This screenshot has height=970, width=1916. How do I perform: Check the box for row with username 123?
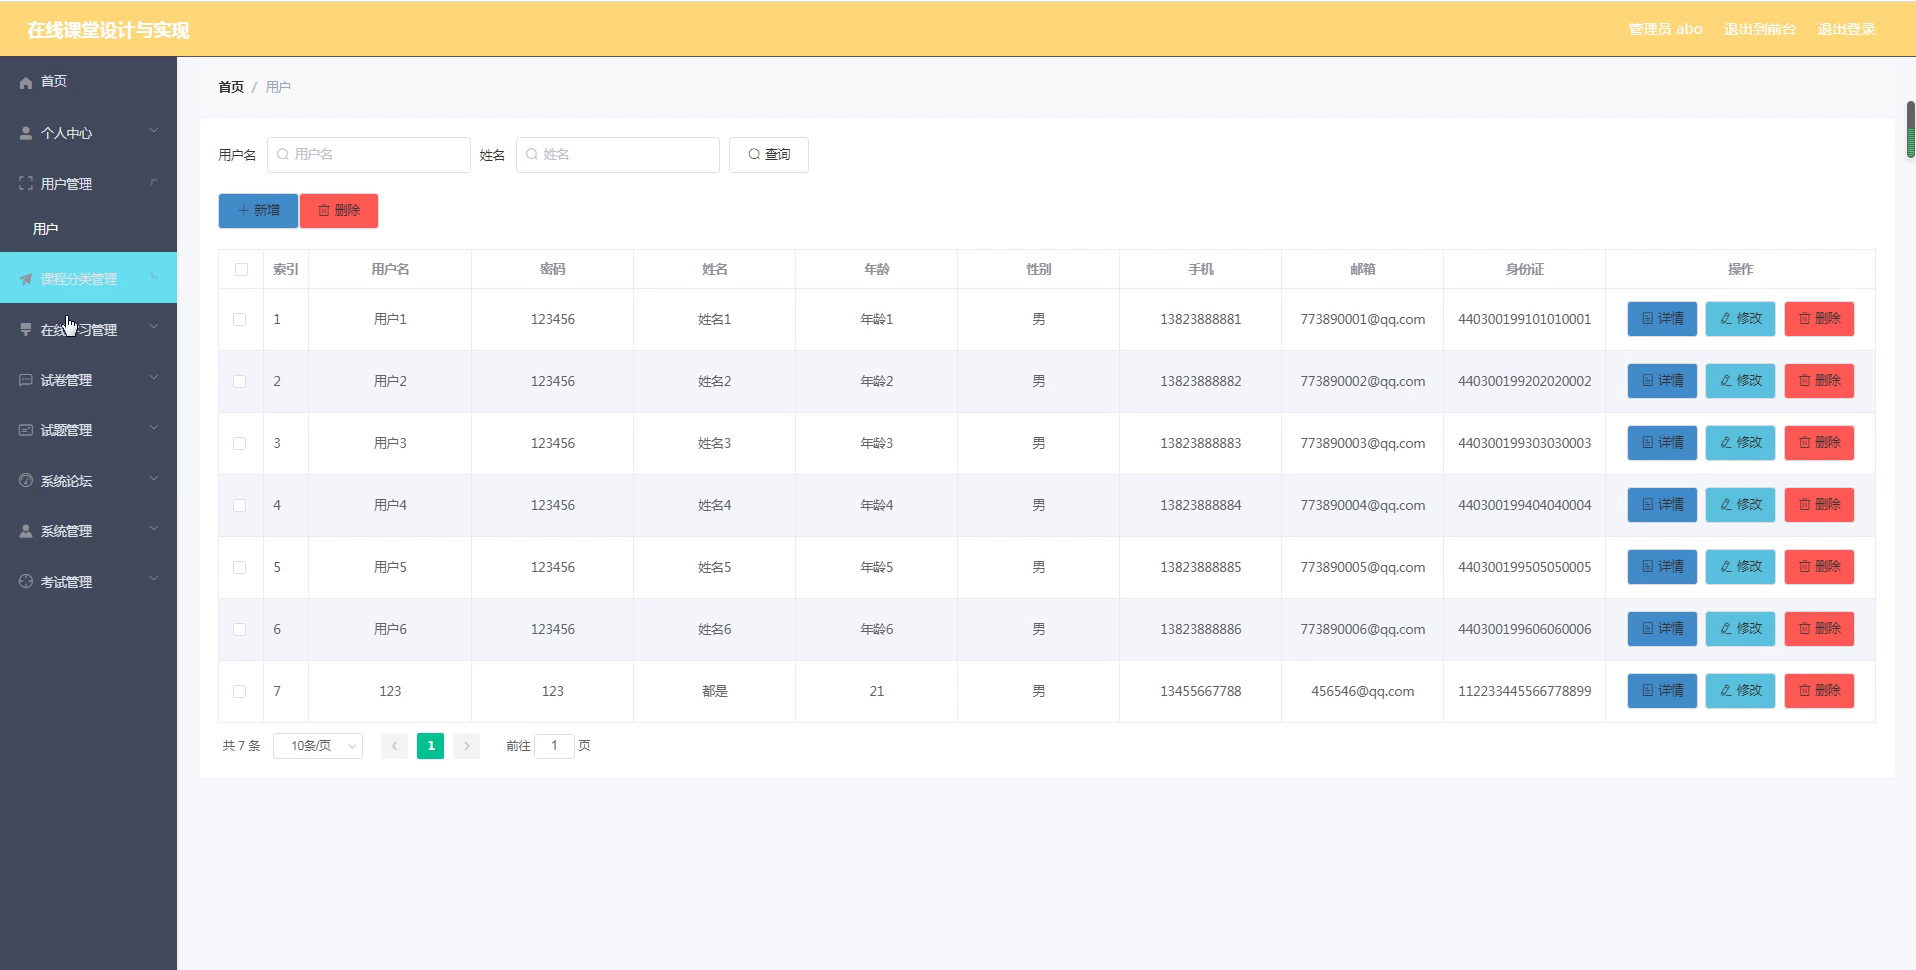[x=239, y=691]
